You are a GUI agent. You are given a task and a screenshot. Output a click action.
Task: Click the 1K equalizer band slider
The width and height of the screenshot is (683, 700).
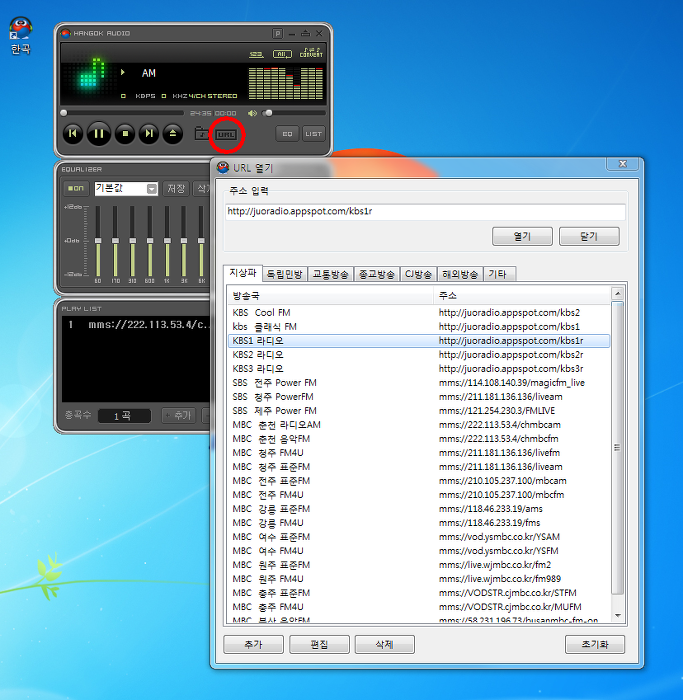[167, 241]
